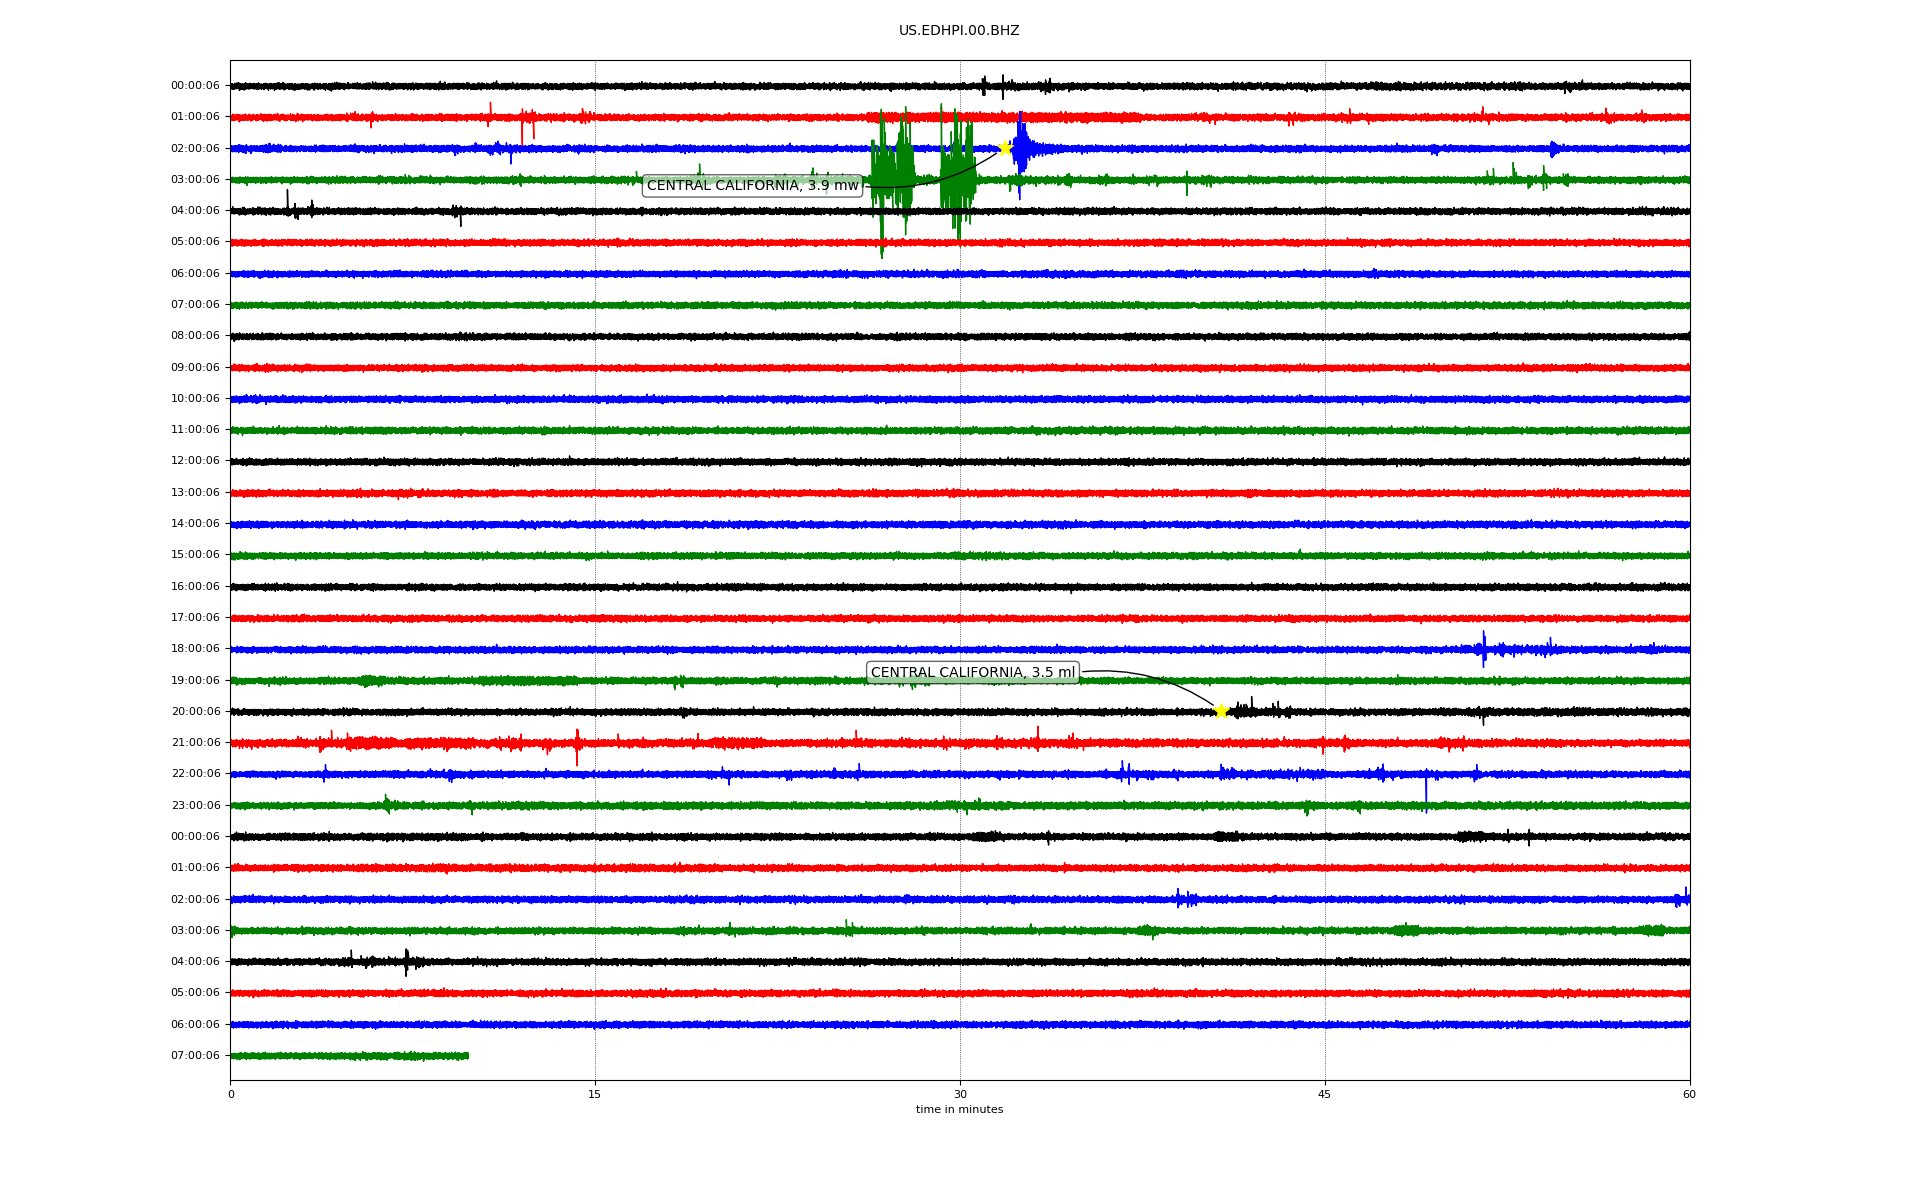This screenshot has height=1200, width=1920.
Task: Click the first 00:00:06 time label
Action: 195,86
